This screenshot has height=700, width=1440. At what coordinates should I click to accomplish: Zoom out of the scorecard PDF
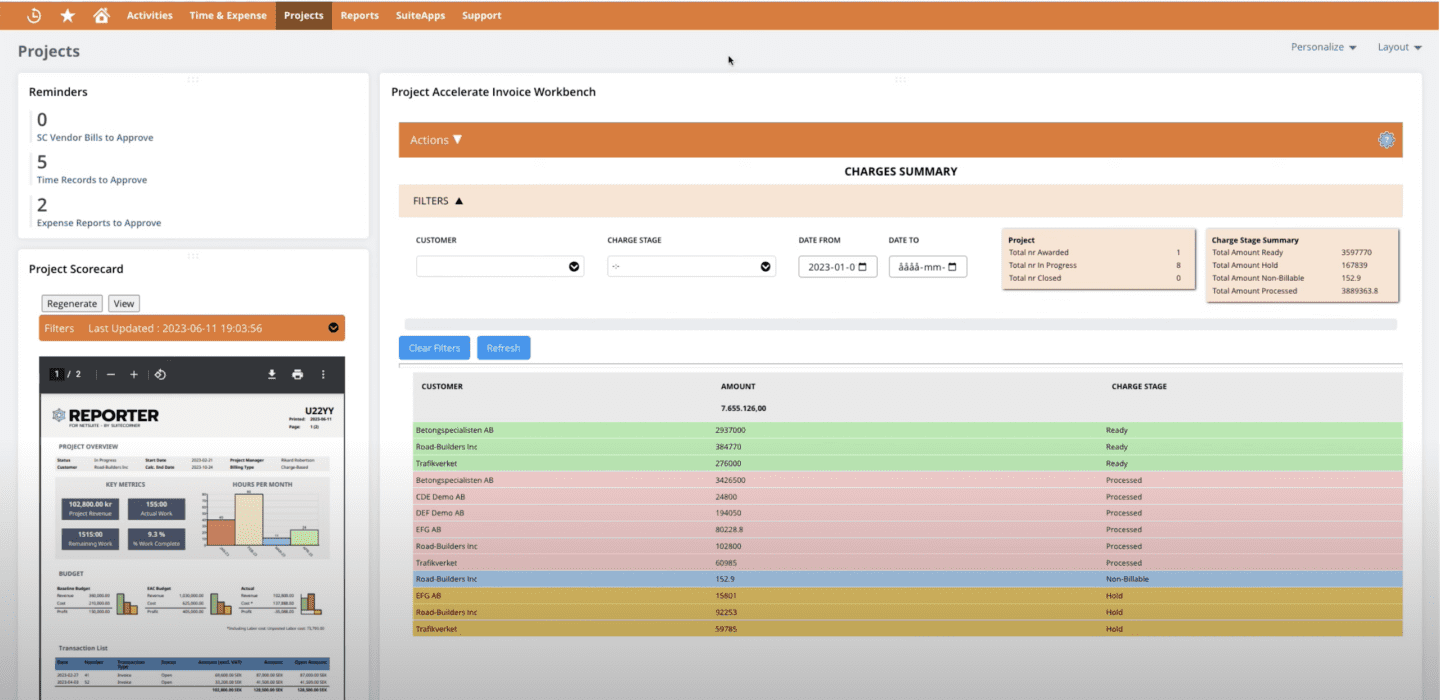pyautogui.click(x=110, y=373)
